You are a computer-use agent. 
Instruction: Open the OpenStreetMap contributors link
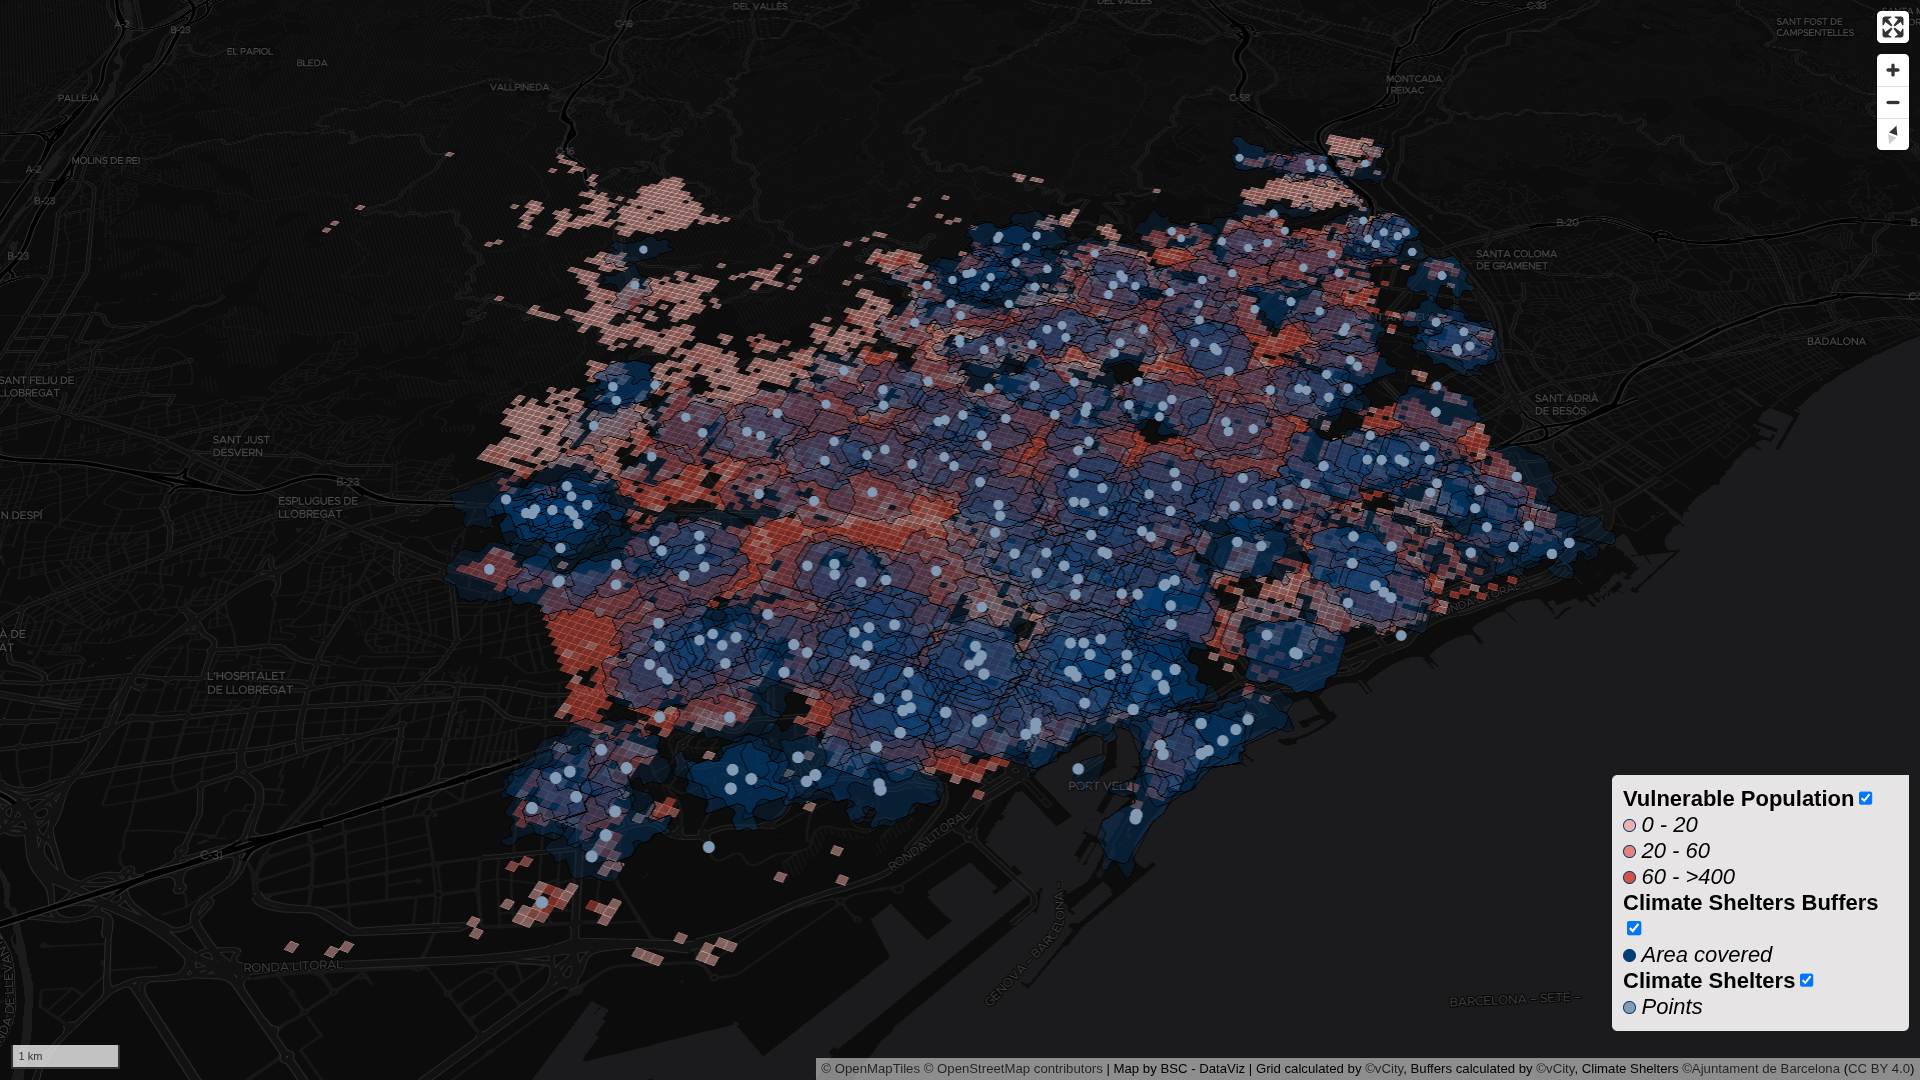[x=1012, y=1068]
